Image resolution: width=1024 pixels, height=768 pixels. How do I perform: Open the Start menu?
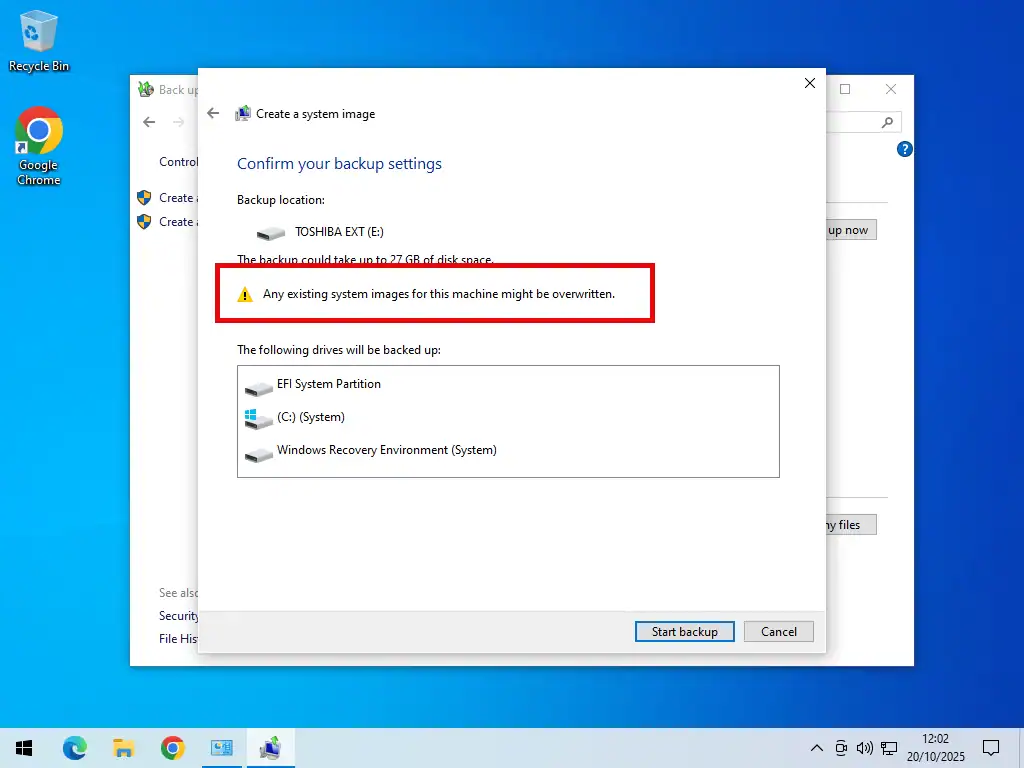click(x=23, y=747)
